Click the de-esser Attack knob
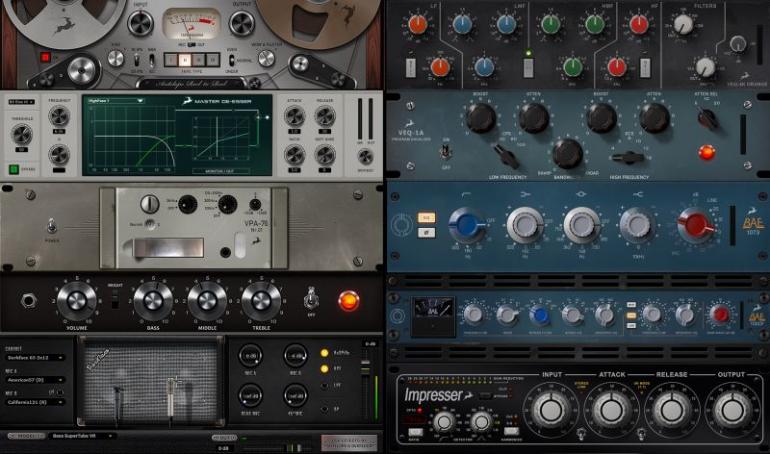Screen dimensions: 770x454 click(x=294, y=117)
